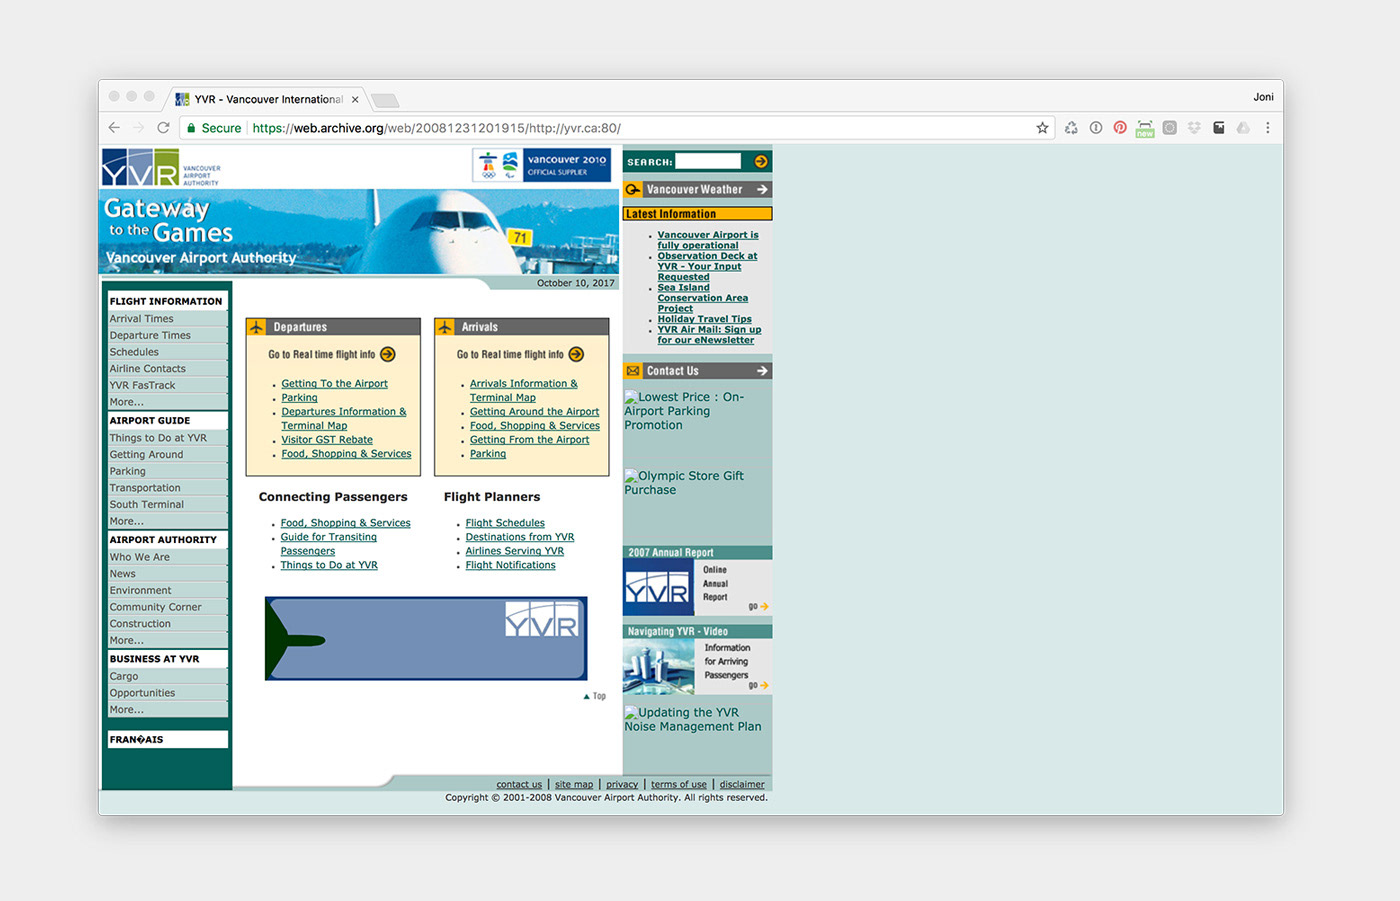Click the Vancouver Weather icon
The height and width of the screenshot is (901, 1400).
[x=633, y=189]
